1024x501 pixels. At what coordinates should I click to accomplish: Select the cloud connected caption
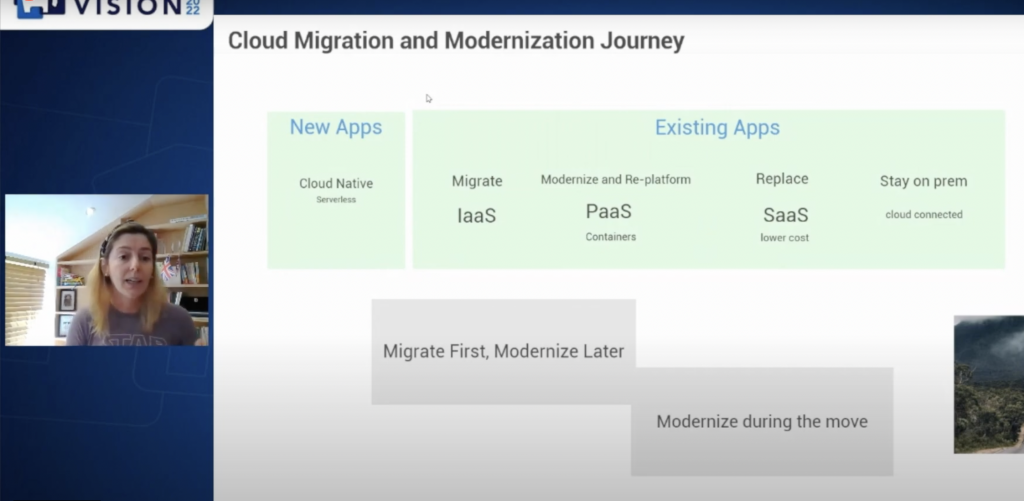tap(923, 214)
